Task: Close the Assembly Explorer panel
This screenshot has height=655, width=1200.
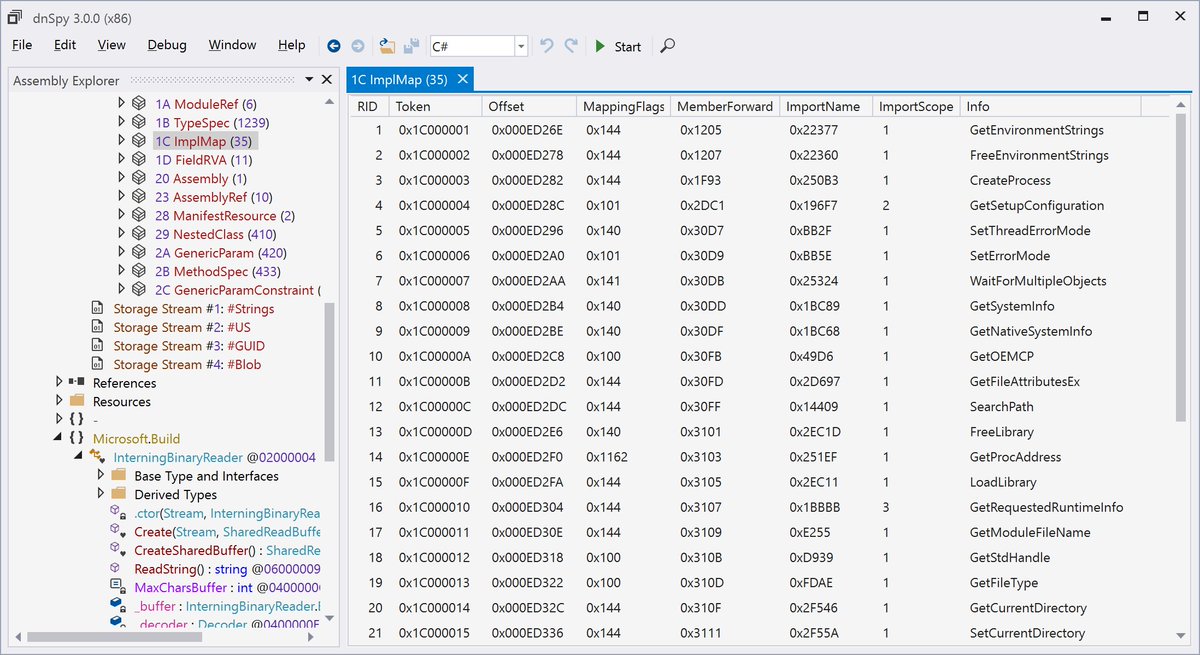Action: coord(326,80)
